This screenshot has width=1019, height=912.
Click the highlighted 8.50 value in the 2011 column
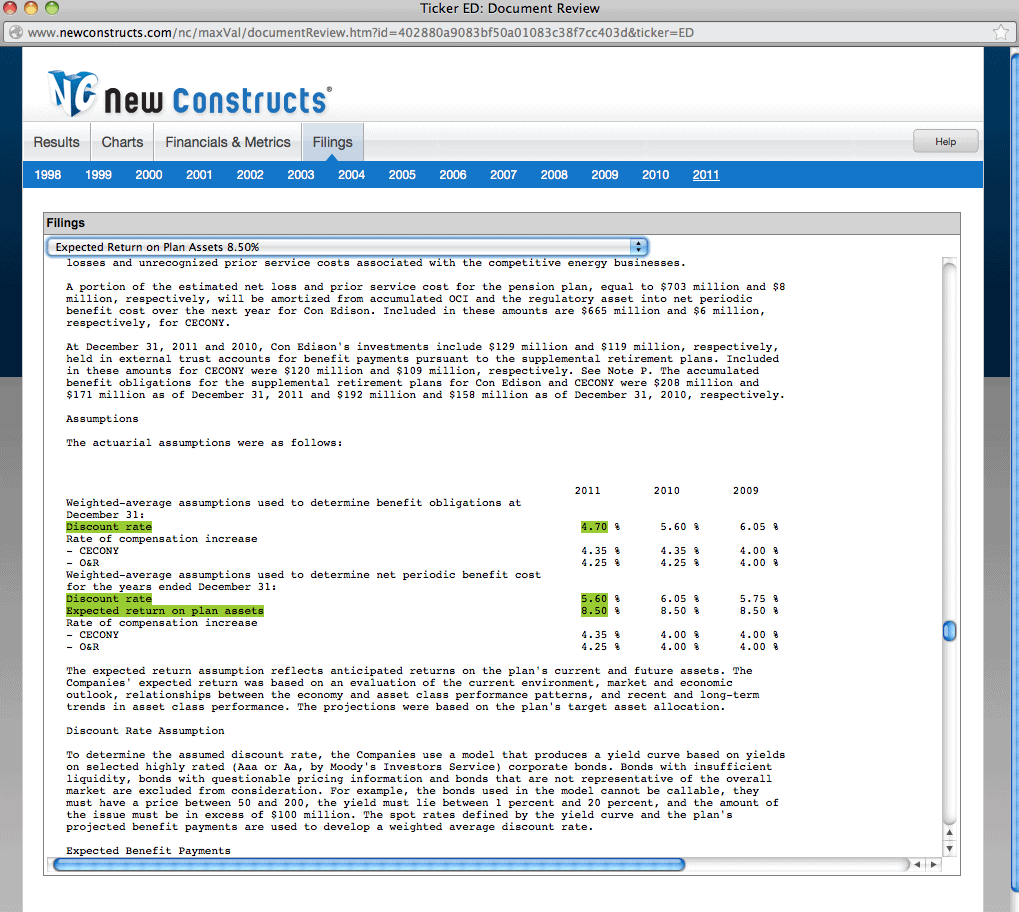pos(594,610)
